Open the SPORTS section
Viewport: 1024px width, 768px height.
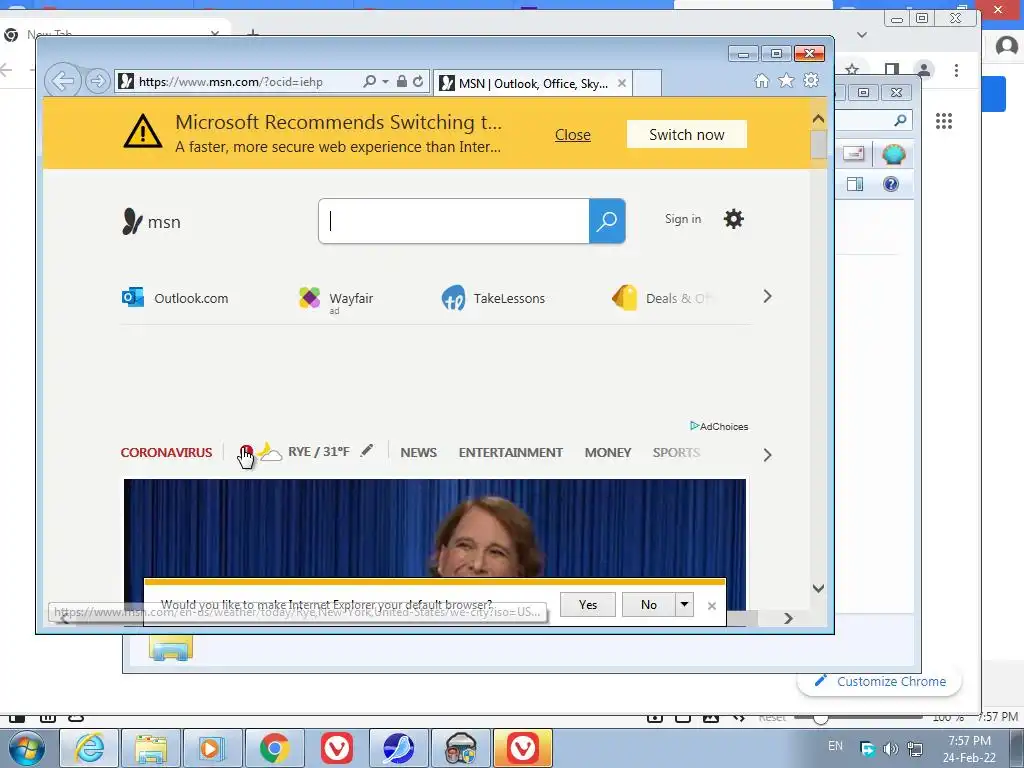coord(677,452)
